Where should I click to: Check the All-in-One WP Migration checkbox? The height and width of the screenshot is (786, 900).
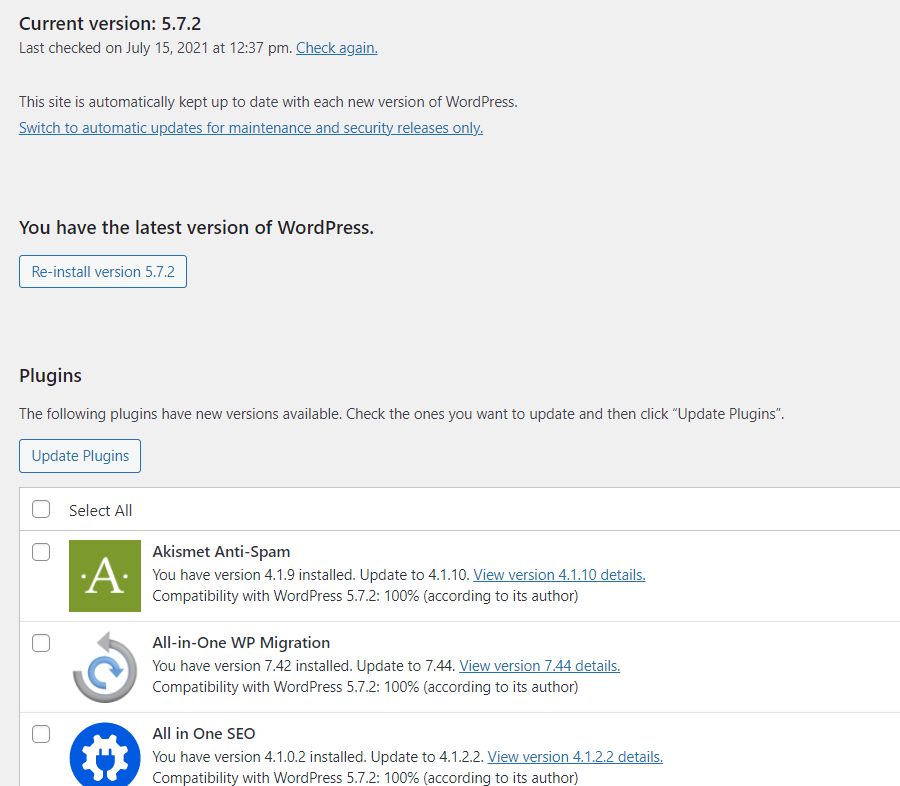41,643
